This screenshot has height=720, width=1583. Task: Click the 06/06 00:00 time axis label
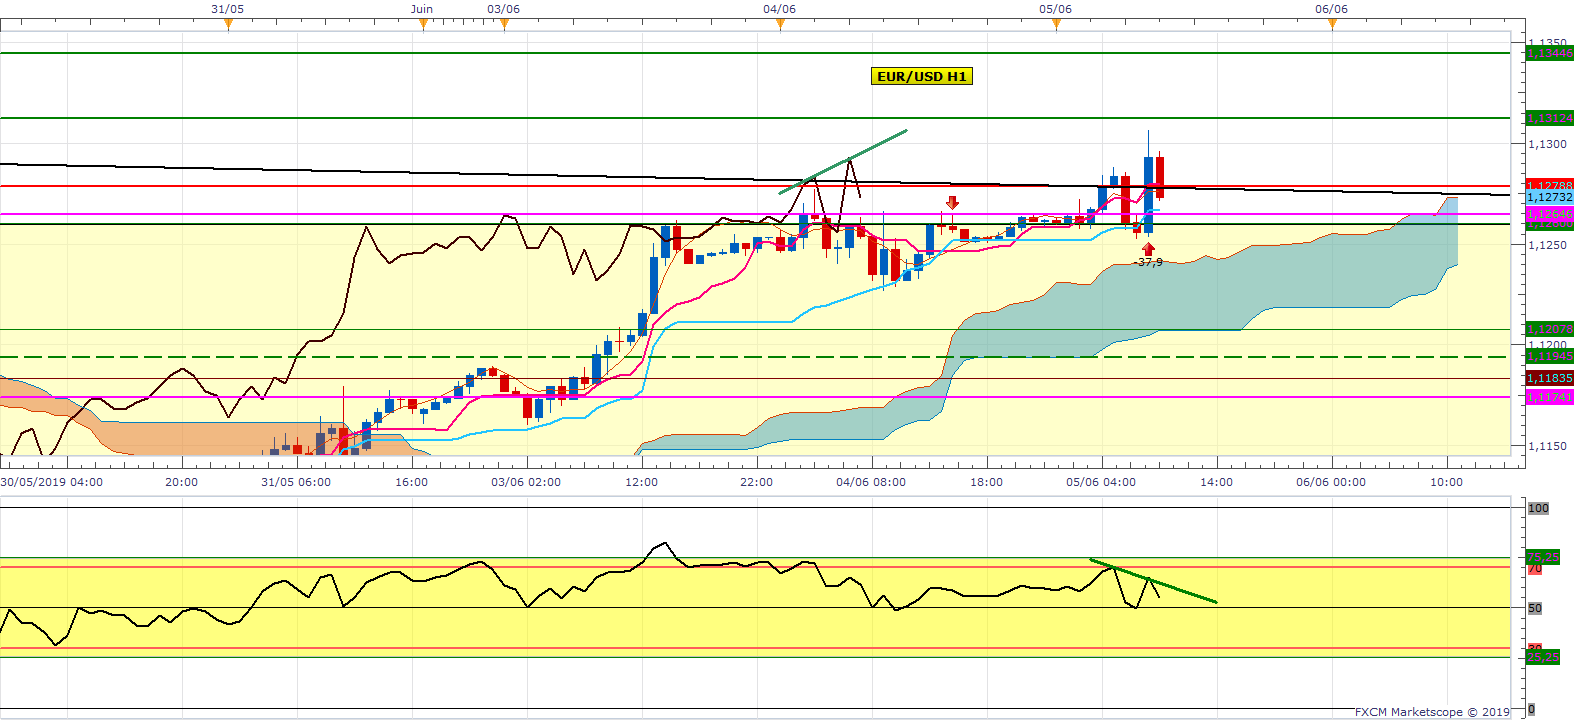click(x=1331, y=482)
